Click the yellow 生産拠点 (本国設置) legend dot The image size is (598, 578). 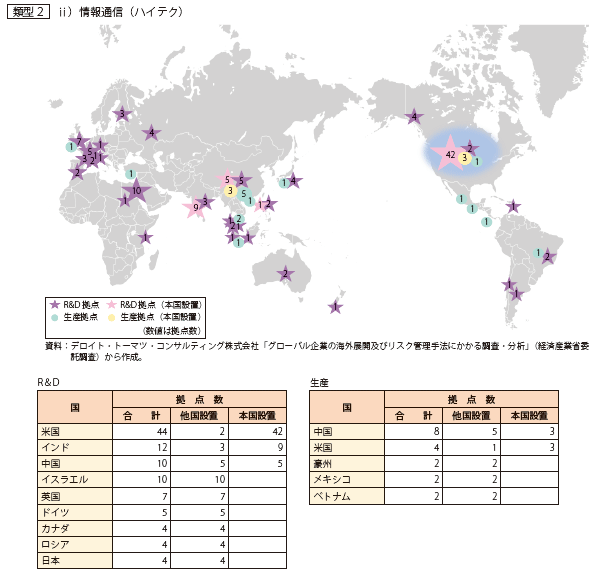coord(111,318)
